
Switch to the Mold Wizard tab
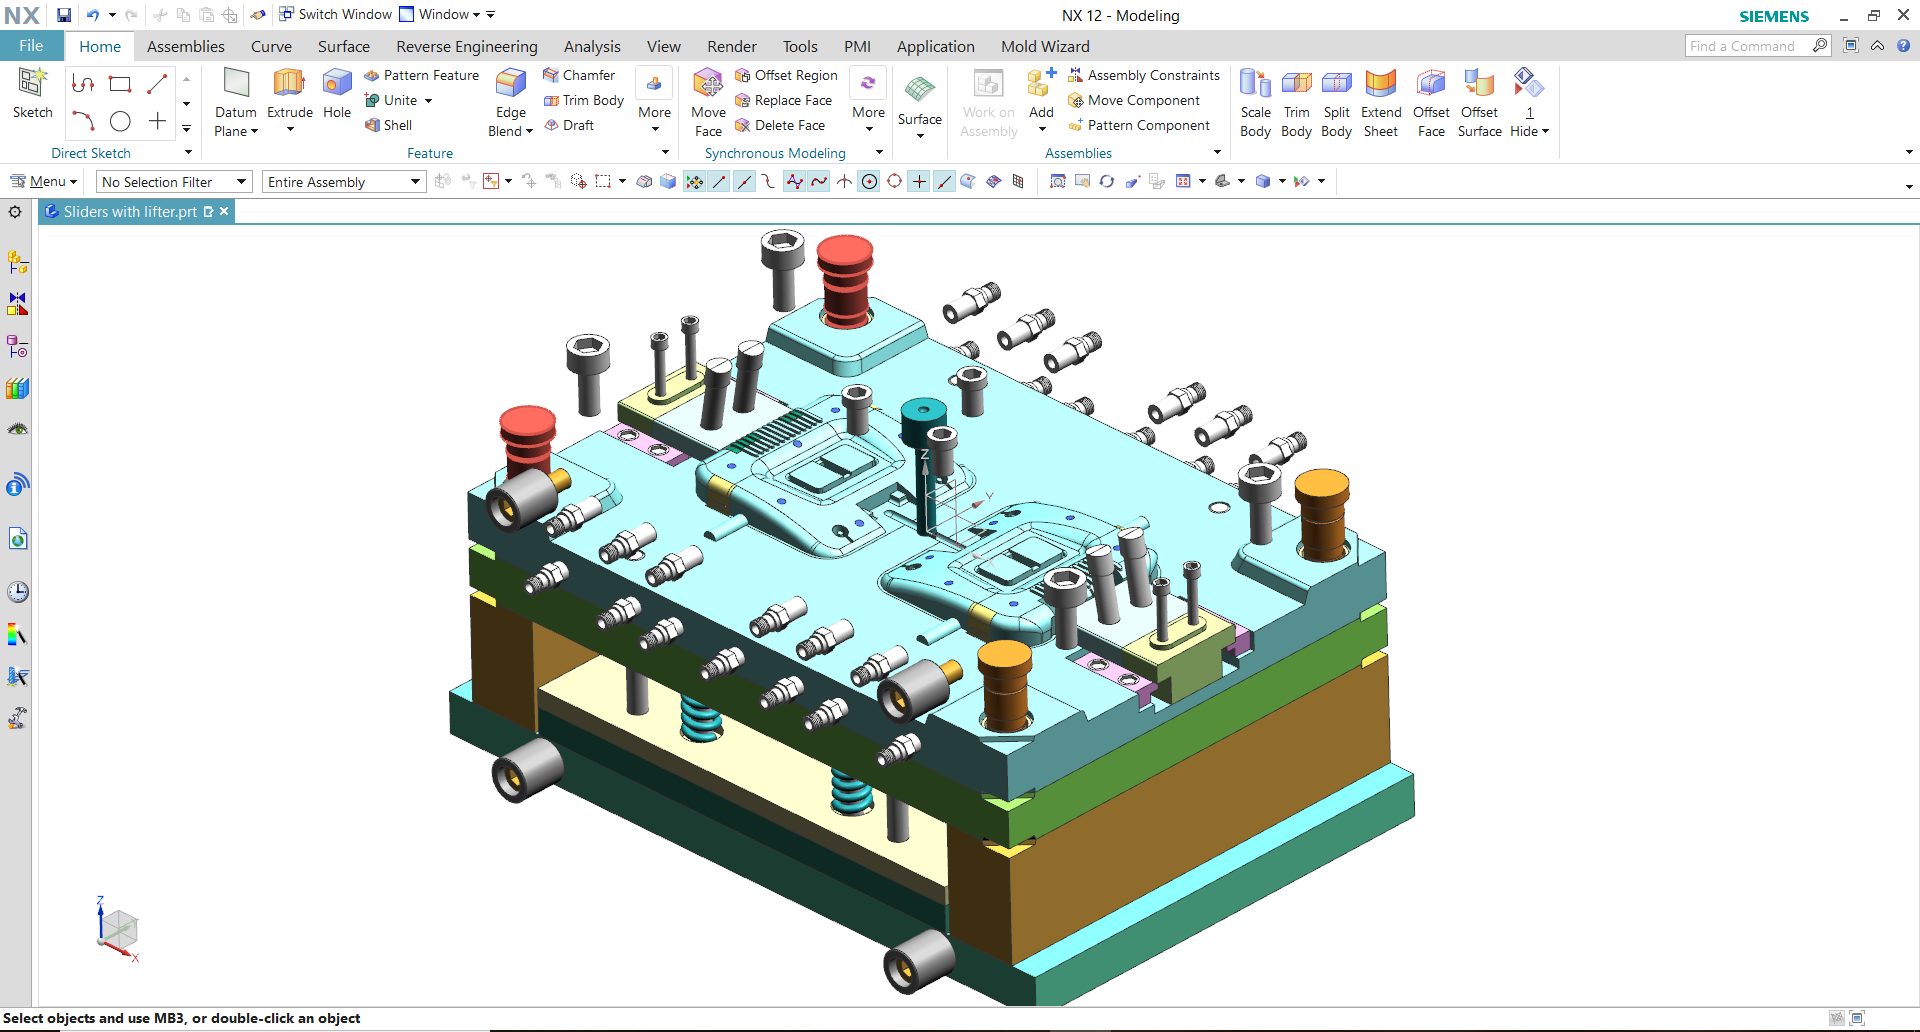coord(1045,46)
